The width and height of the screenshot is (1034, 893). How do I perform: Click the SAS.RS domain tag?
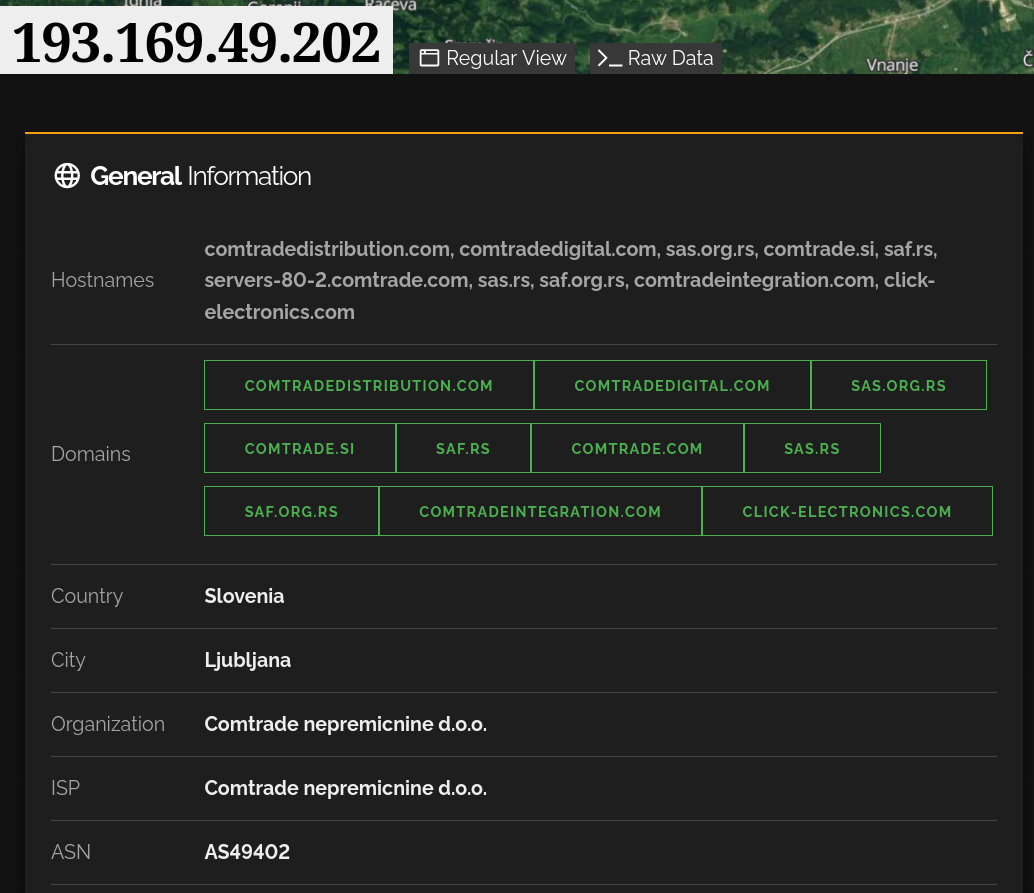coord(812,448)
